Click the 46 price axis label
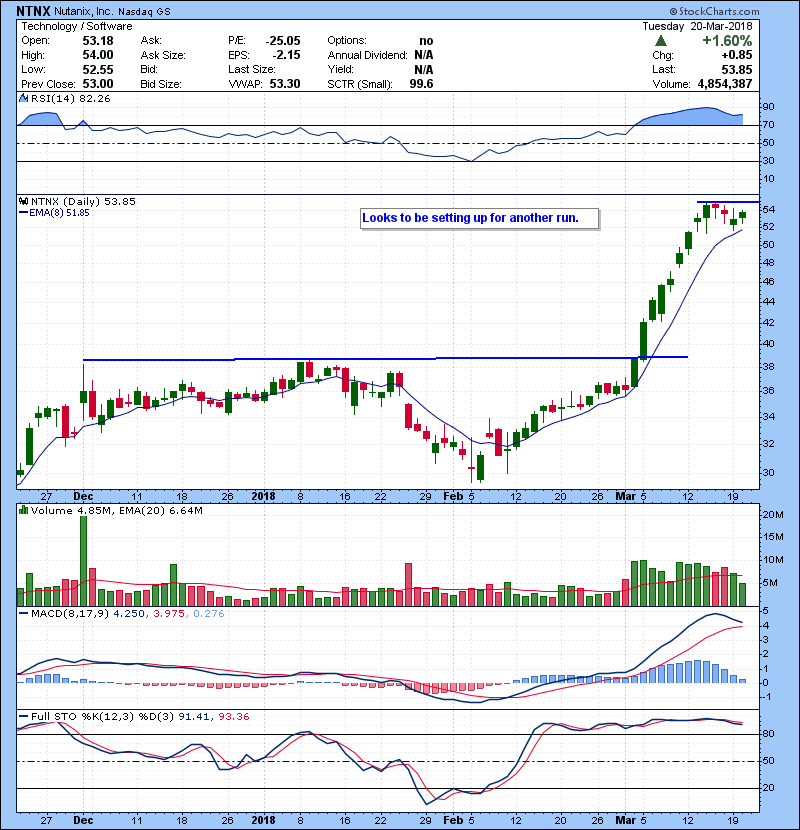Image resolution: width=800 pixels, height=830 pixels. coord(768,282)
